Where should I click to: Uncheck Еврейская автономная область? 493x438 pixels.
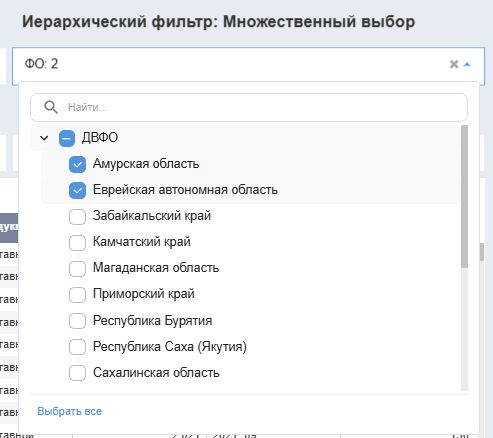[x=77, y=190]
